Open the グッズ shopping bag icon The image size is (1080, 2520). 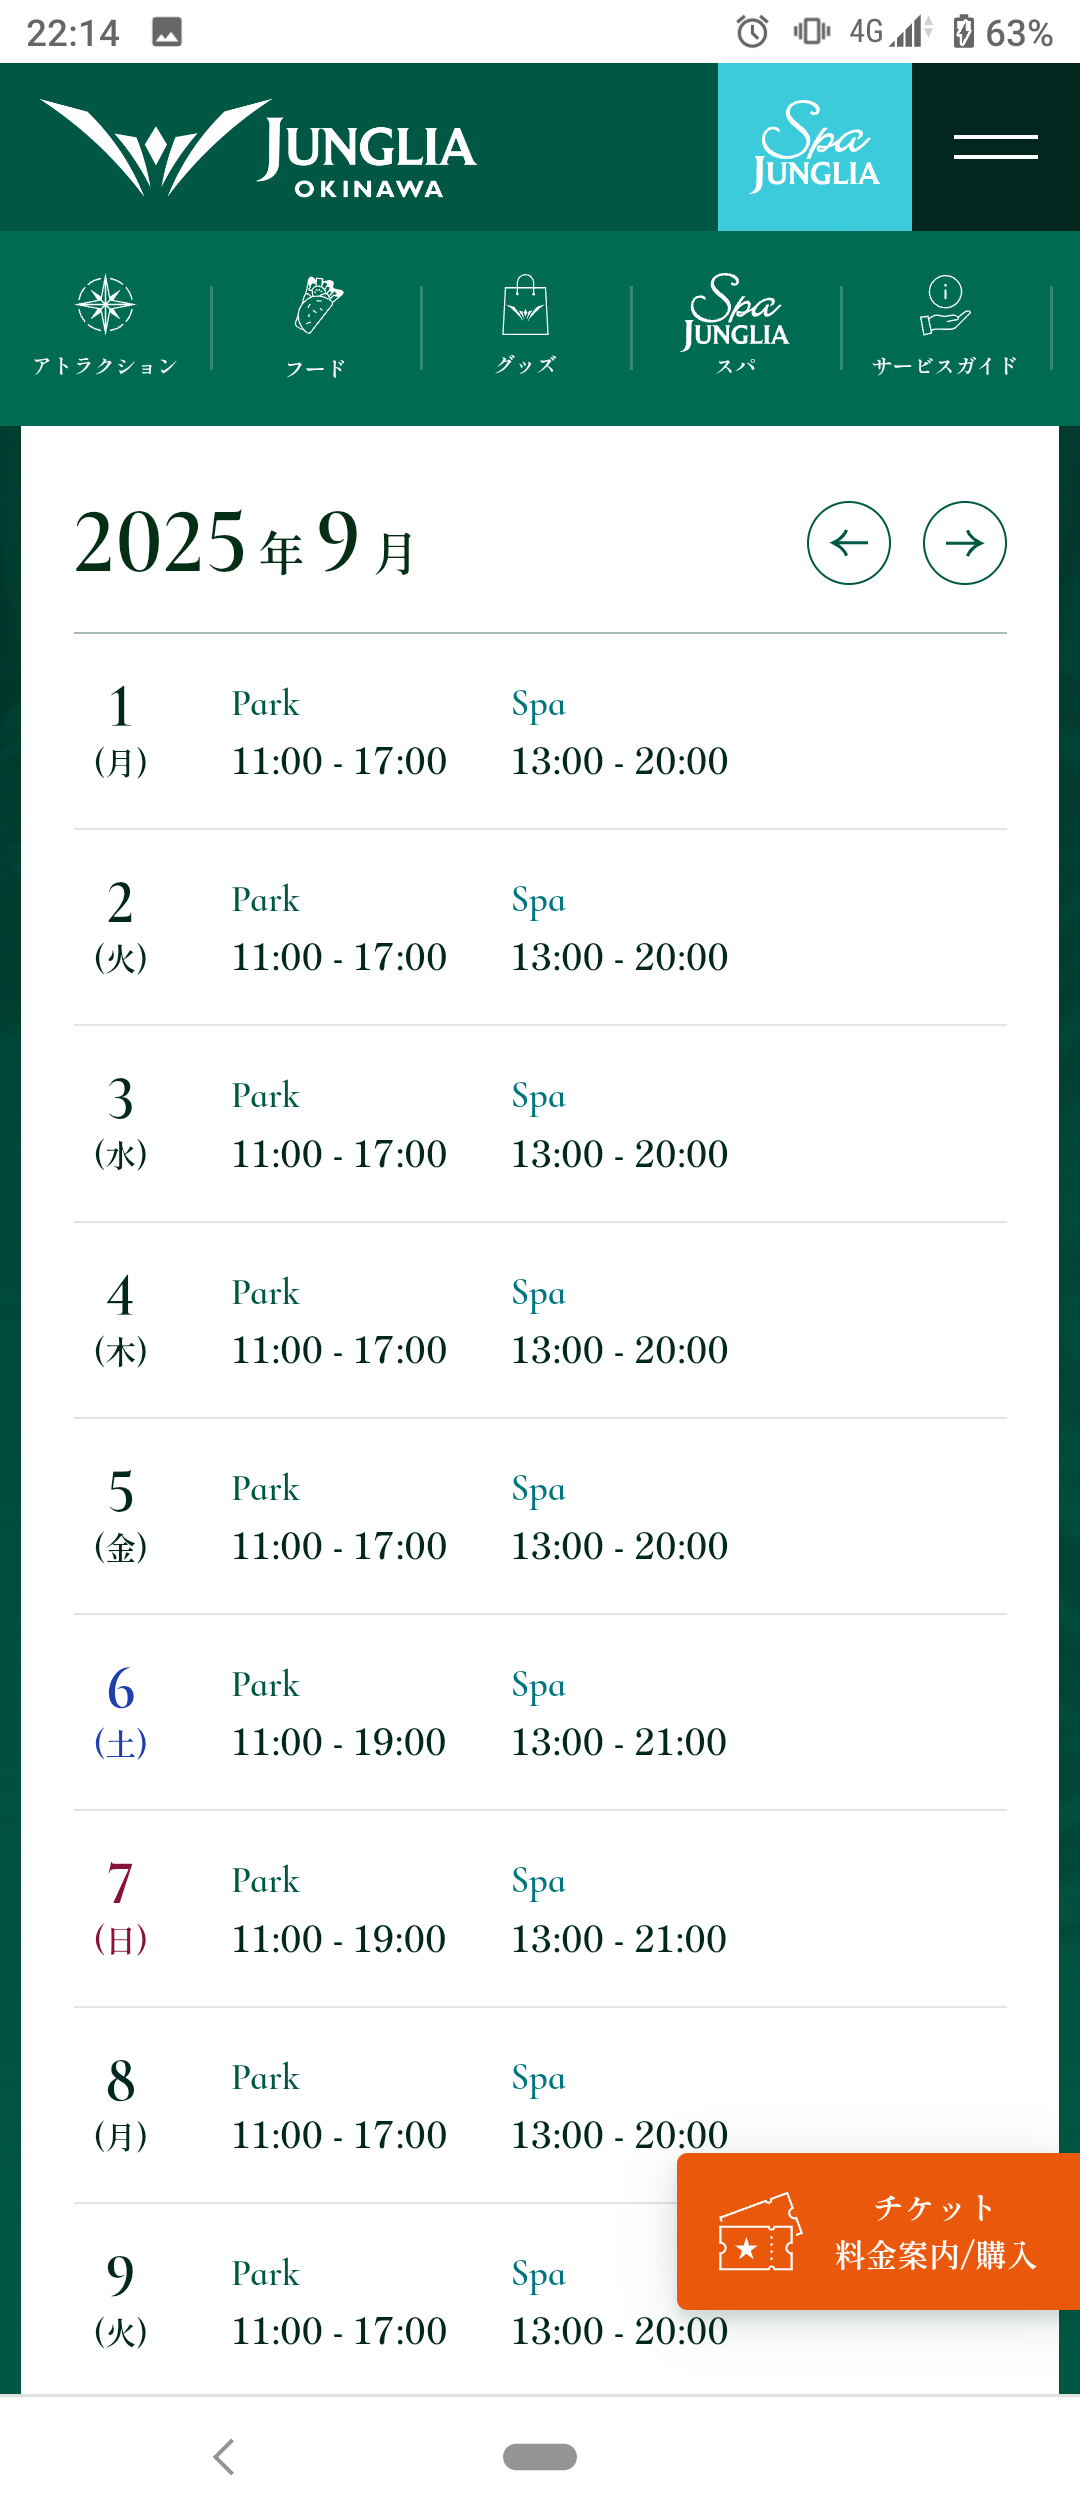pos(526,306)
